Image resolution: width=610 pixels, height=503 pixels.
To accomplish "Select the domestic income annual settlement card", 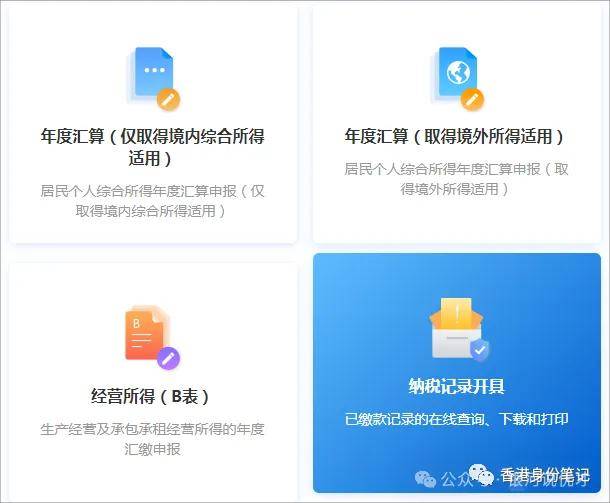I will [x=153, y=124].
